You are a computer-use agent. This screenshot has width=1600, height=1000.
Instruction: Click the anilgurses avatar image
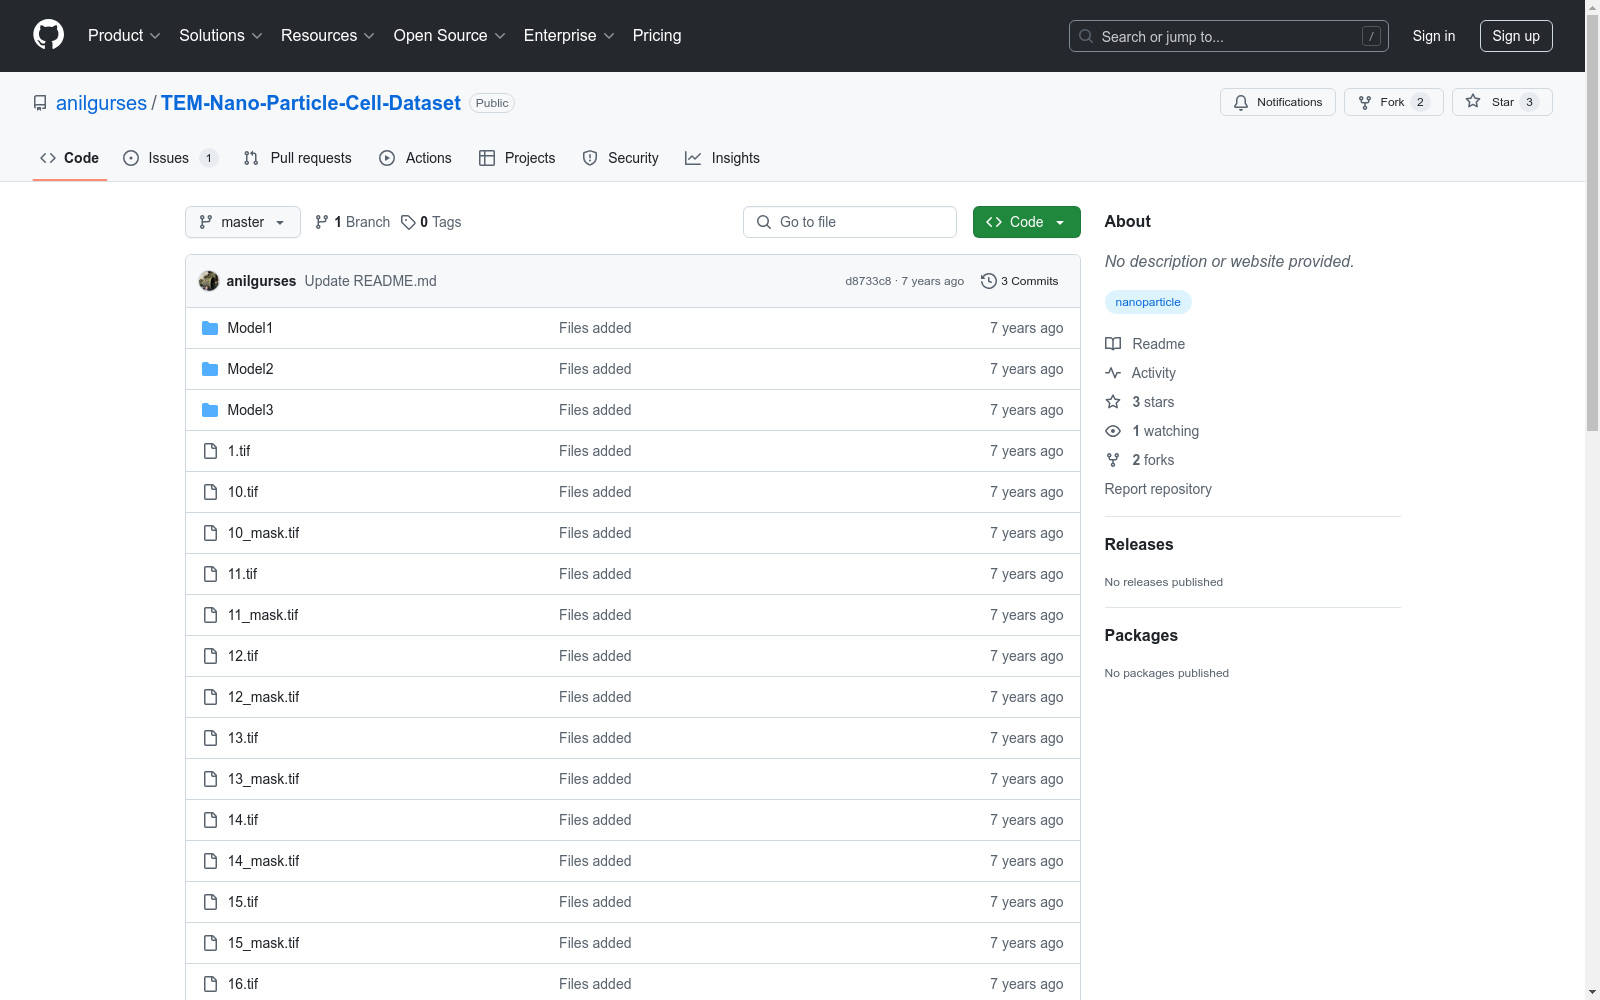[209, 281]
